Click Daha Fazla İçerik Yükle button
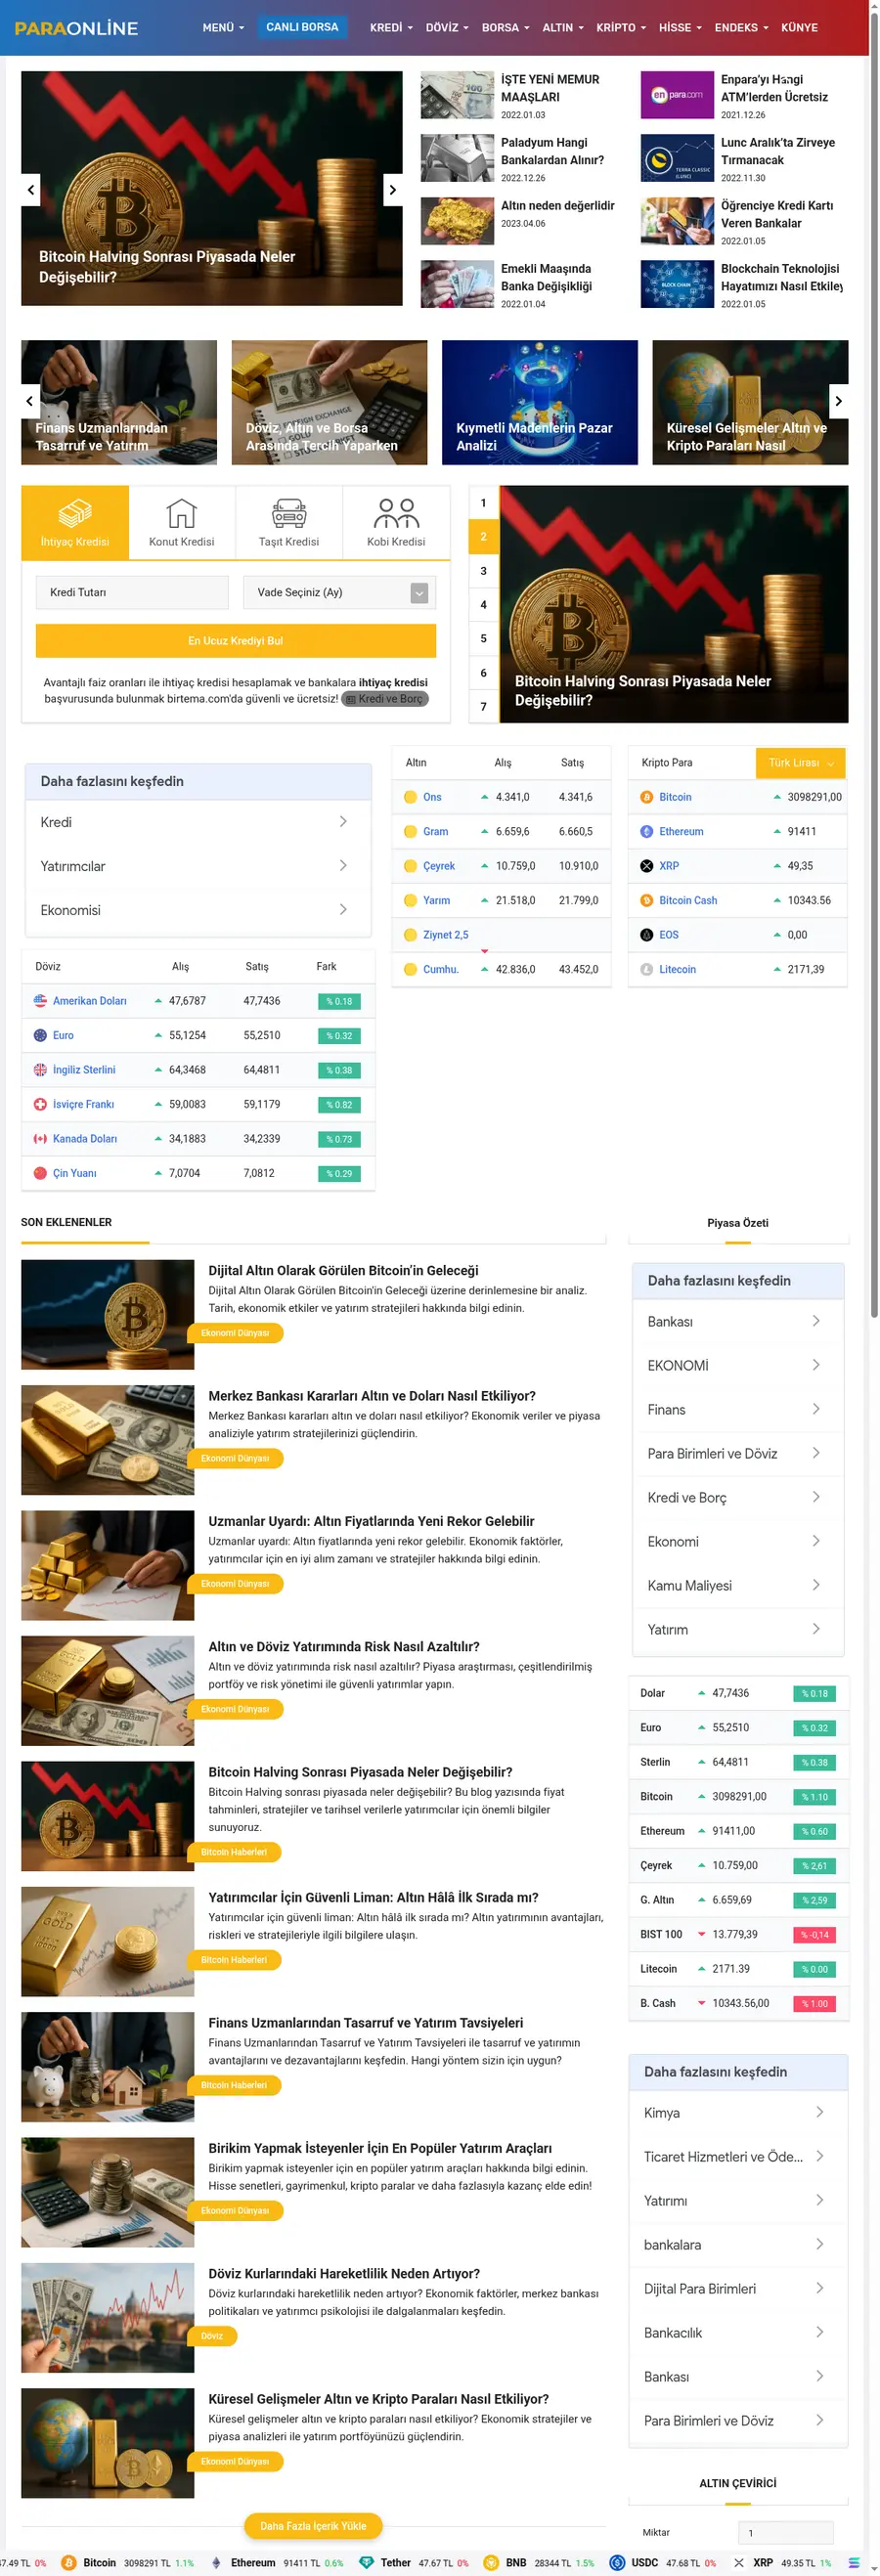This screenshot has height=2576, width=880. [313, 2526]
